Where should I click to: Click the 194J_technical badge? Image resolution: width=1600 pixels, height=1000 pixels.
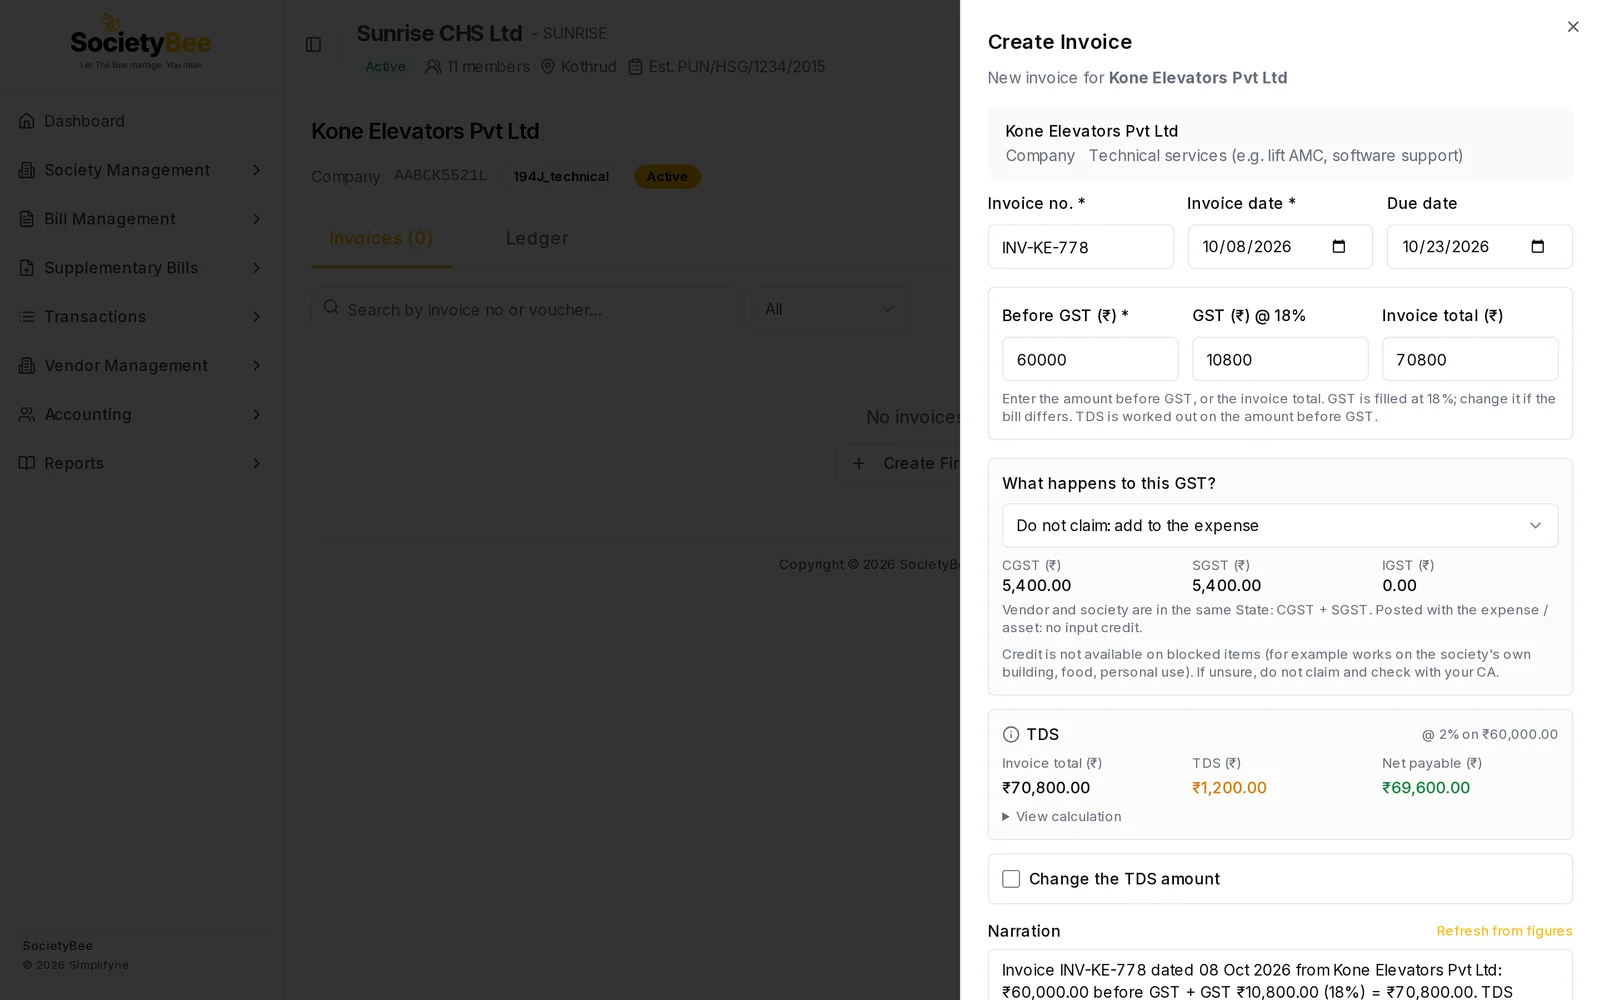(x=561, y=177)
